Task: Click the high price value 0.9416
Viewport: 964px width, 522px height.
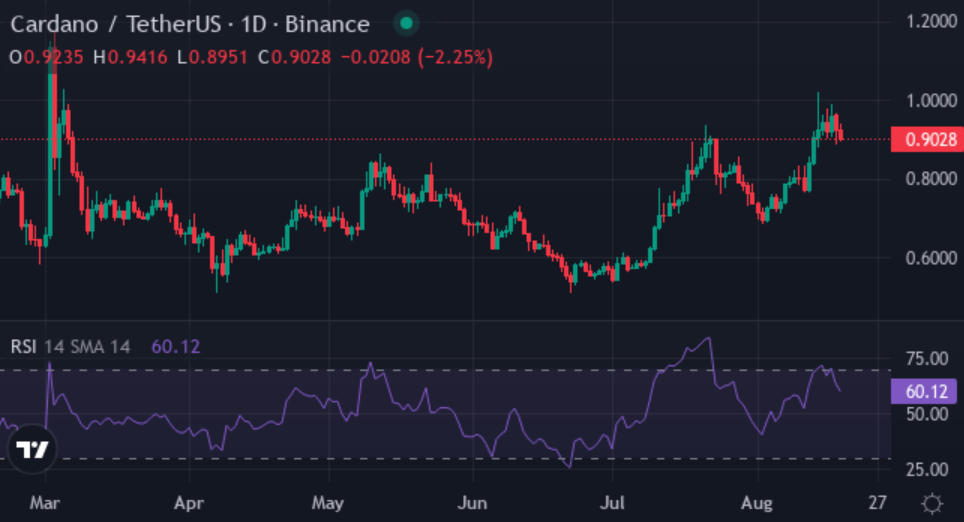Action: pyautogui.click(x=137, y=58)
